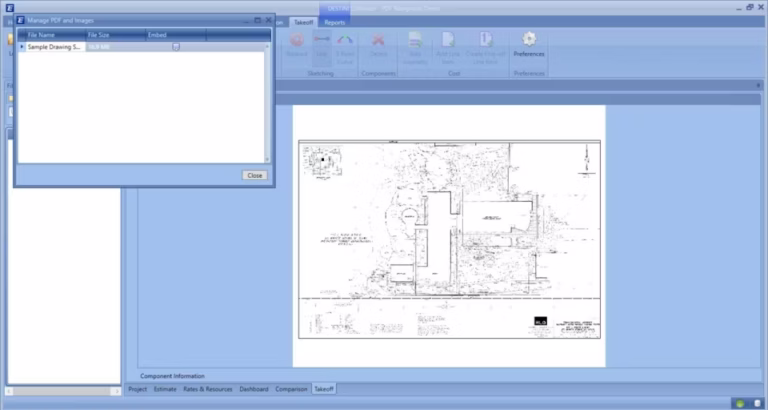Open the Rates & Resources tab
Screen dimensions: 768x410
pyautogui.click(x=208, y=389)
